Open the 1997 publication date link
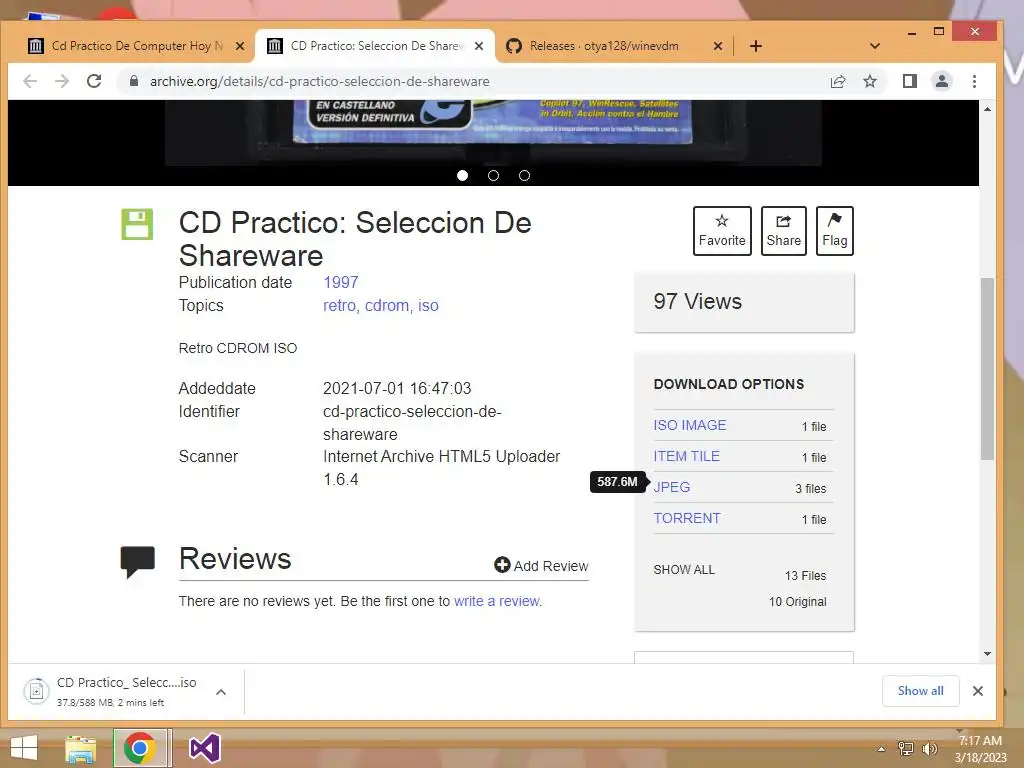Image resolution: width=1024 pixels, height=768 pixels. [x=340, y=282]
